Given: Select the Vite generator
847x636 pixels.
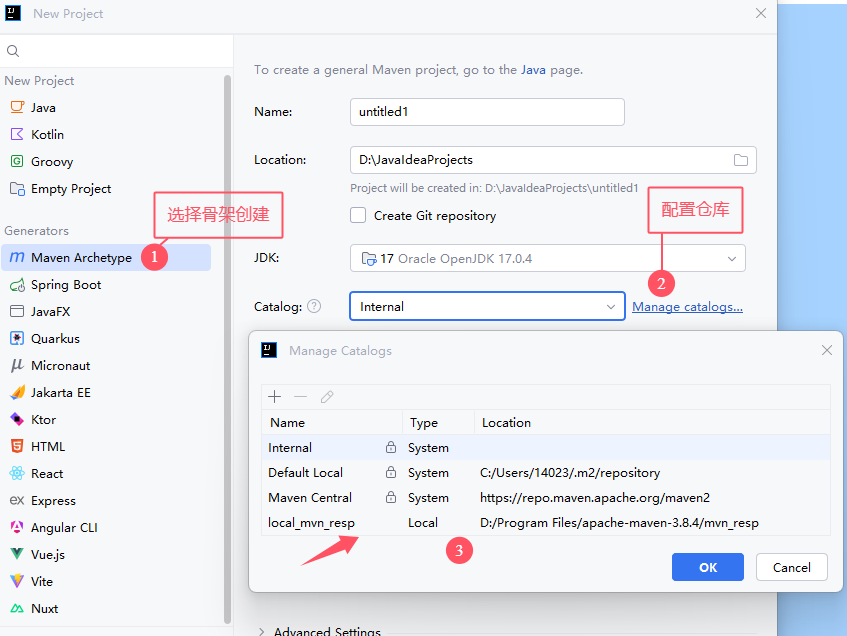Looking at the screenshot, I should pyautogui.click(x=106, y=582).
